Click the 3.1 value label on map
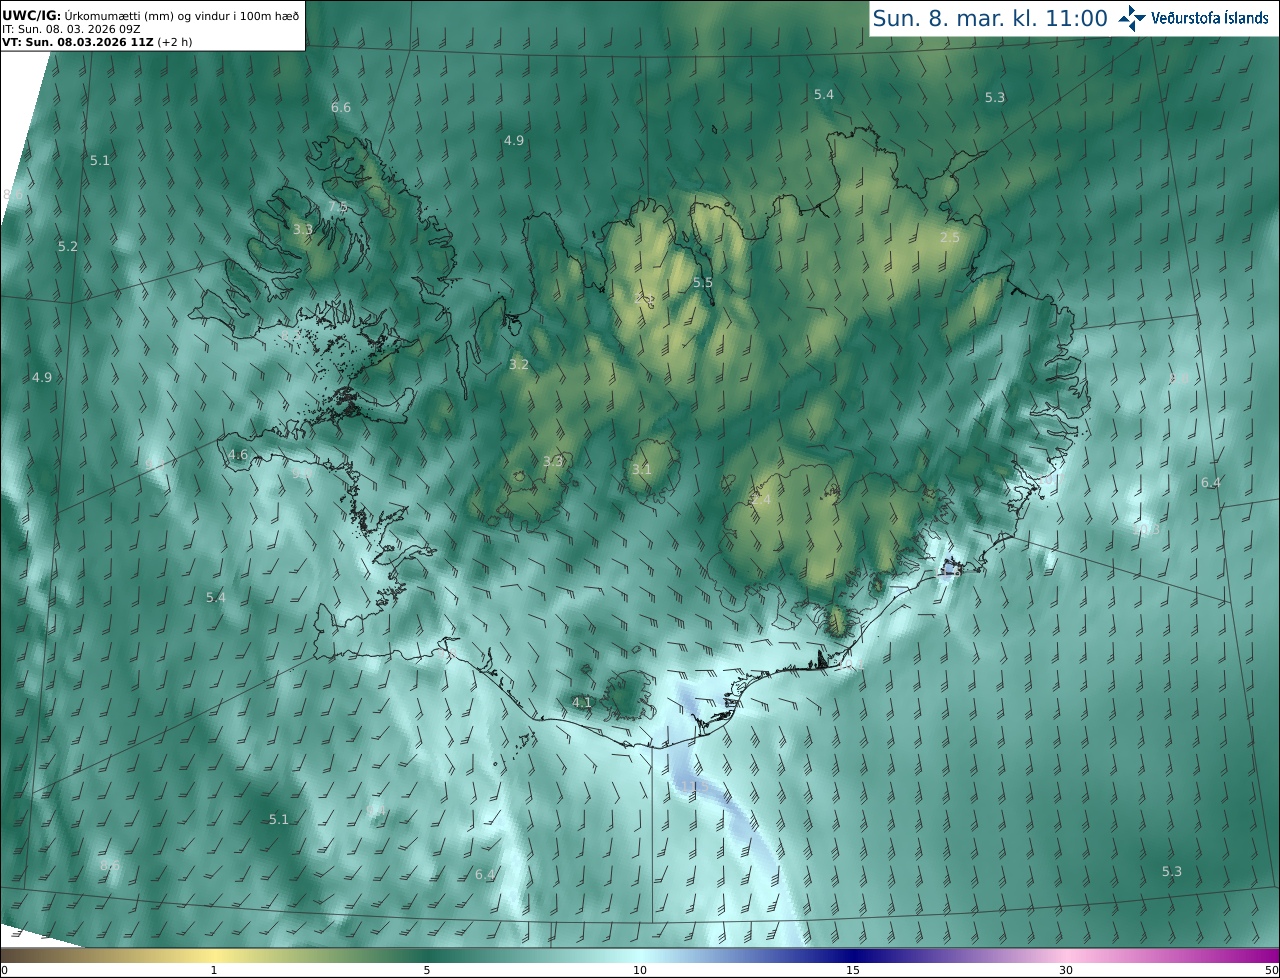 pos(642,469)
